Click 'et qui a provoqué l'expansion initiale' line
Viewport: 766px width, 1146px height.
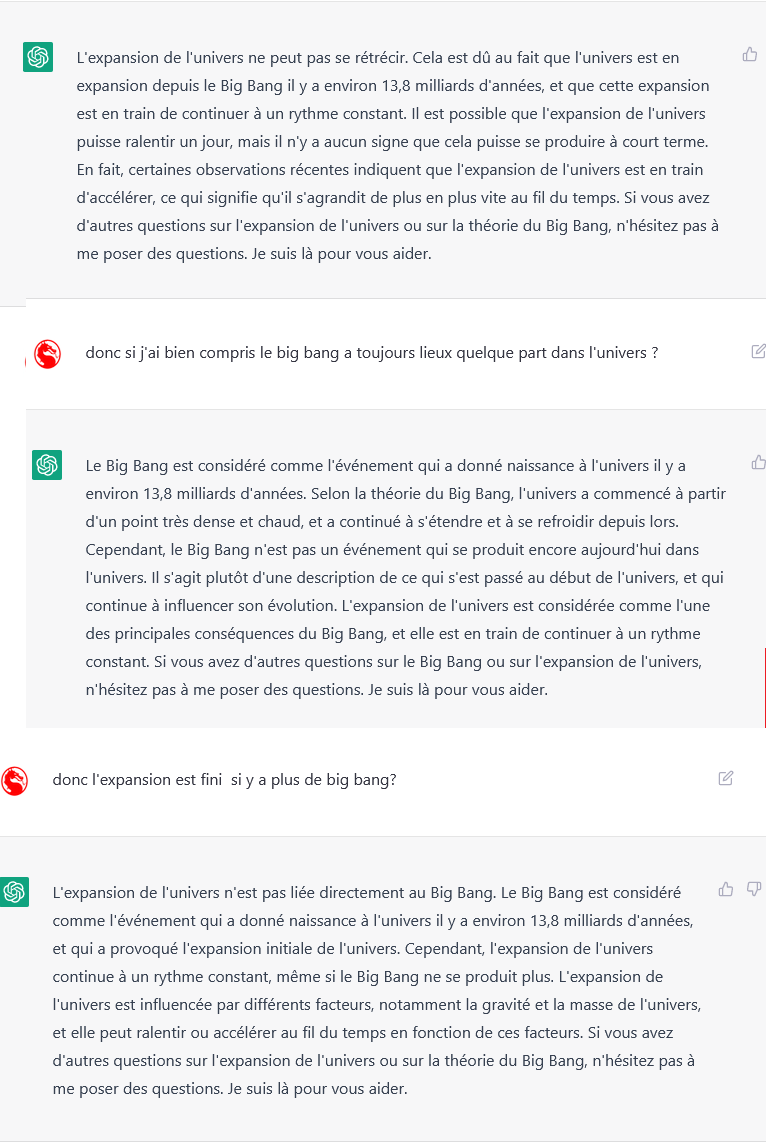[353, 949]
